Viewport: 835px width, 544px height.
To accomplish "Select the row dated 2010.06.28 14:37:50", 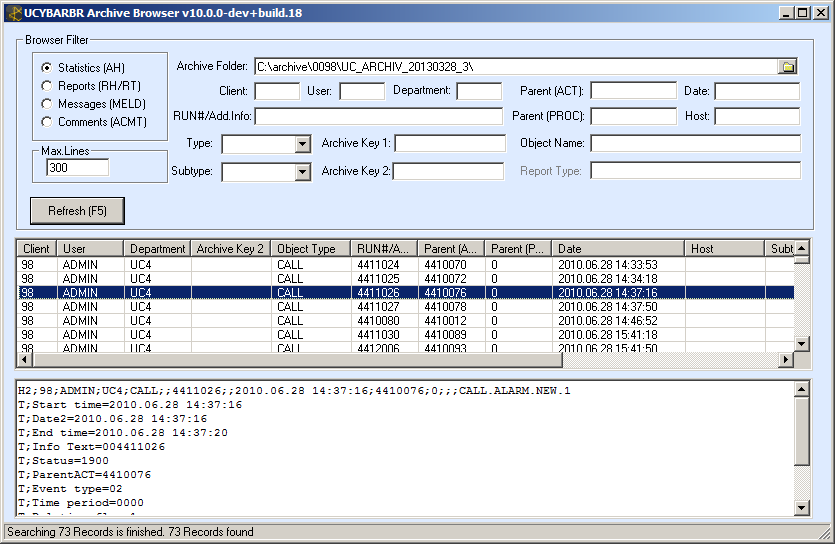I will tap(406, 307).
